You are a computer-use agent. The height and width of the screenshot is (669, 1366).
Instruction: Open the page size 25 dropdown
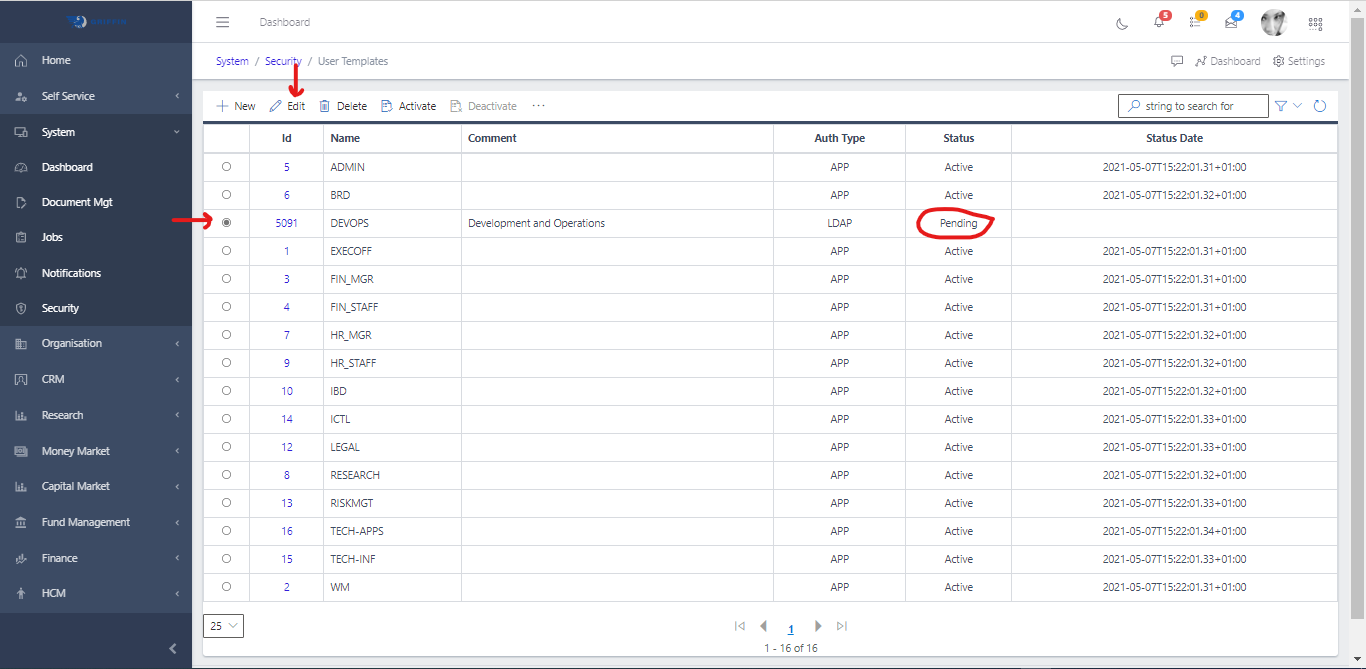(x=223, y=626)
